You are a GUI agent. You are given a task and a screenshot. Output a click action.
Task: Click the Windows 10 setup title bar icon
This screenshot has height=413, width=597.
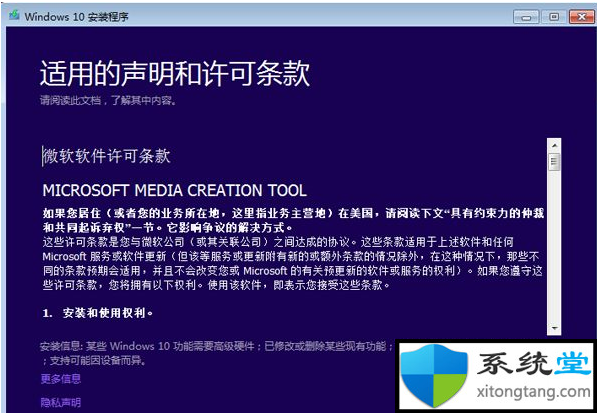coord(14,16)
